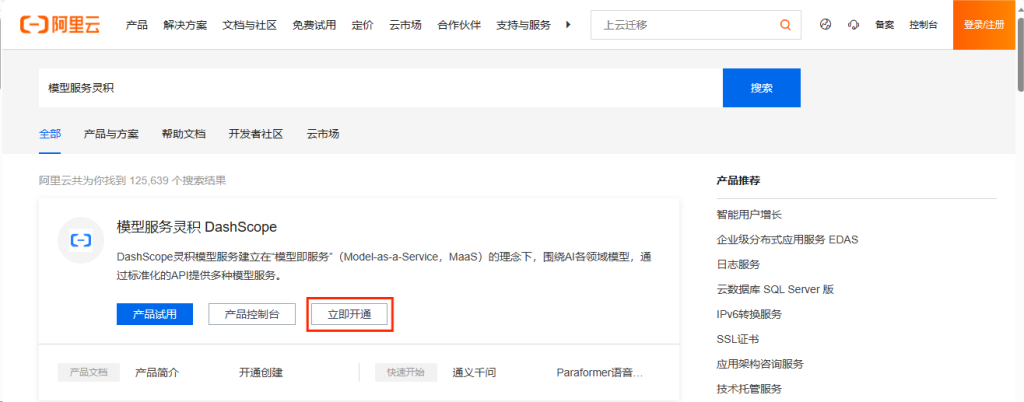Click 企业级分布式应用服务 EDAS link
Viewport: 1024px width, 402px height.
pyautogui.click(x=787, y=240)
